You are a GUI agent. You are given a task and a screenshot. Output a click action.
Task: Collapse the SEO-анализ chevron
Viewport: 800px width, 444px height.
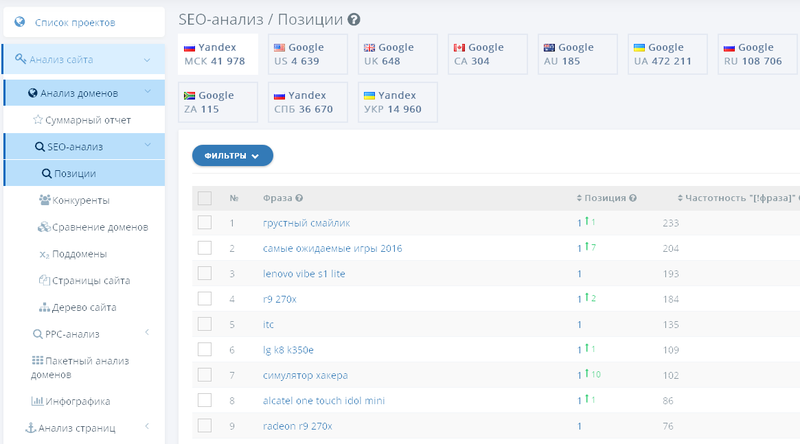pyautogui.click(x=147, y=145)
